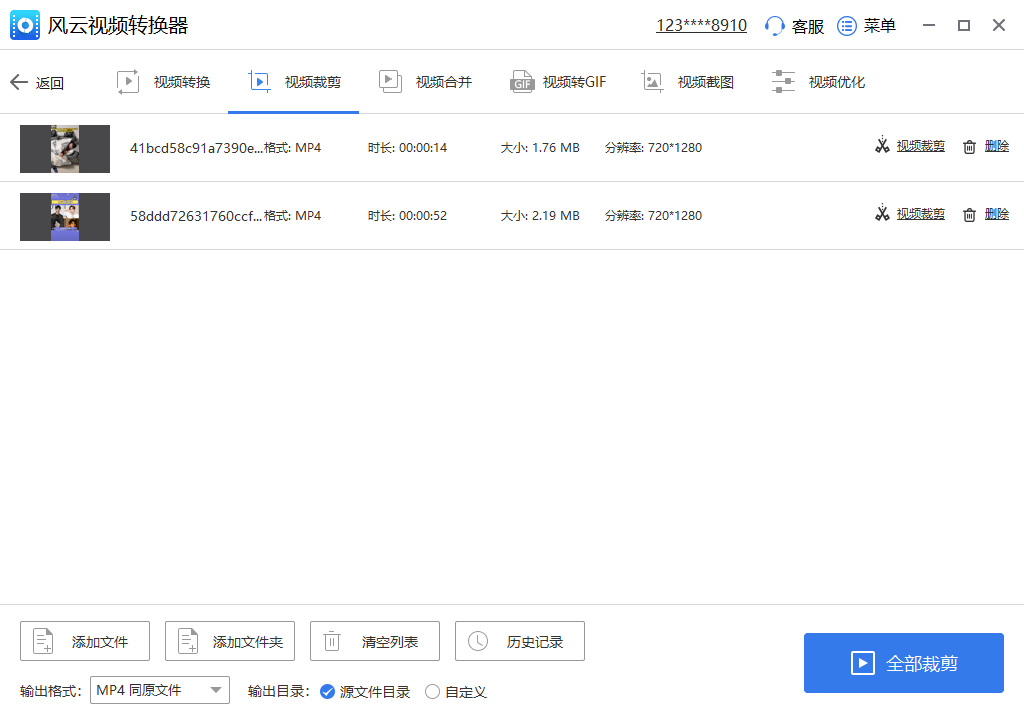Click the scissors icon to trim the first video
Image resolution: width=1024 pixels, height=720 pixels.
pyautogui.click(x=882, y=146)
